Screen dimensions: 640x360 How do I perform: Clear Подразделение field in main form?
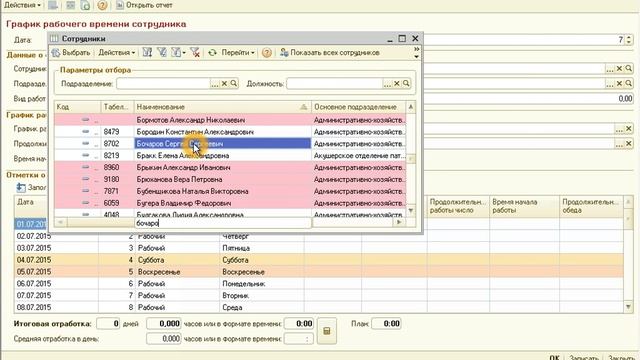[619, 84]
